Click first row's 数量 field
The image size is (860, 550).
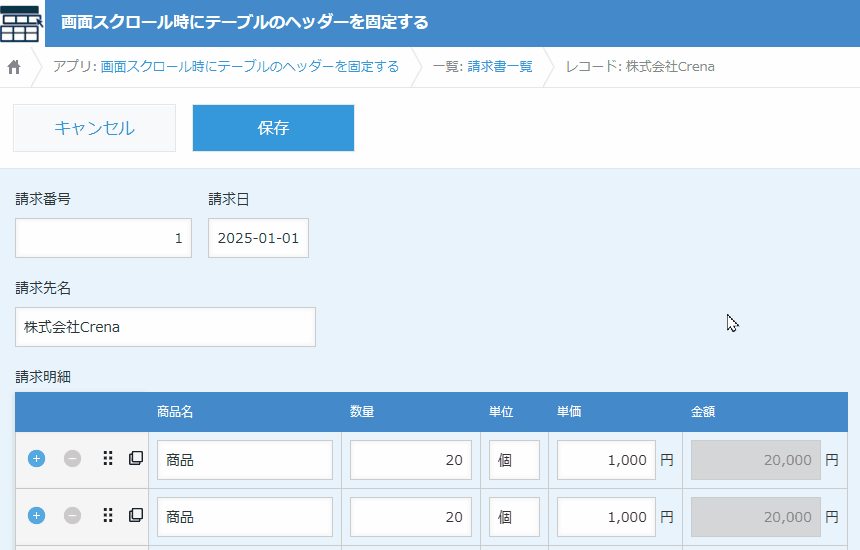coord(410,460)
